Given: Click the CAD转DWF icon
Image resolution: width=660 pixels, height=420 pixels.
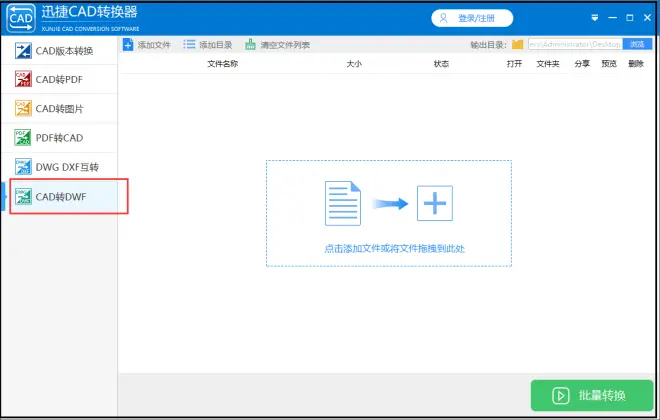Looking at the screenshot, I should click(23, 197).
